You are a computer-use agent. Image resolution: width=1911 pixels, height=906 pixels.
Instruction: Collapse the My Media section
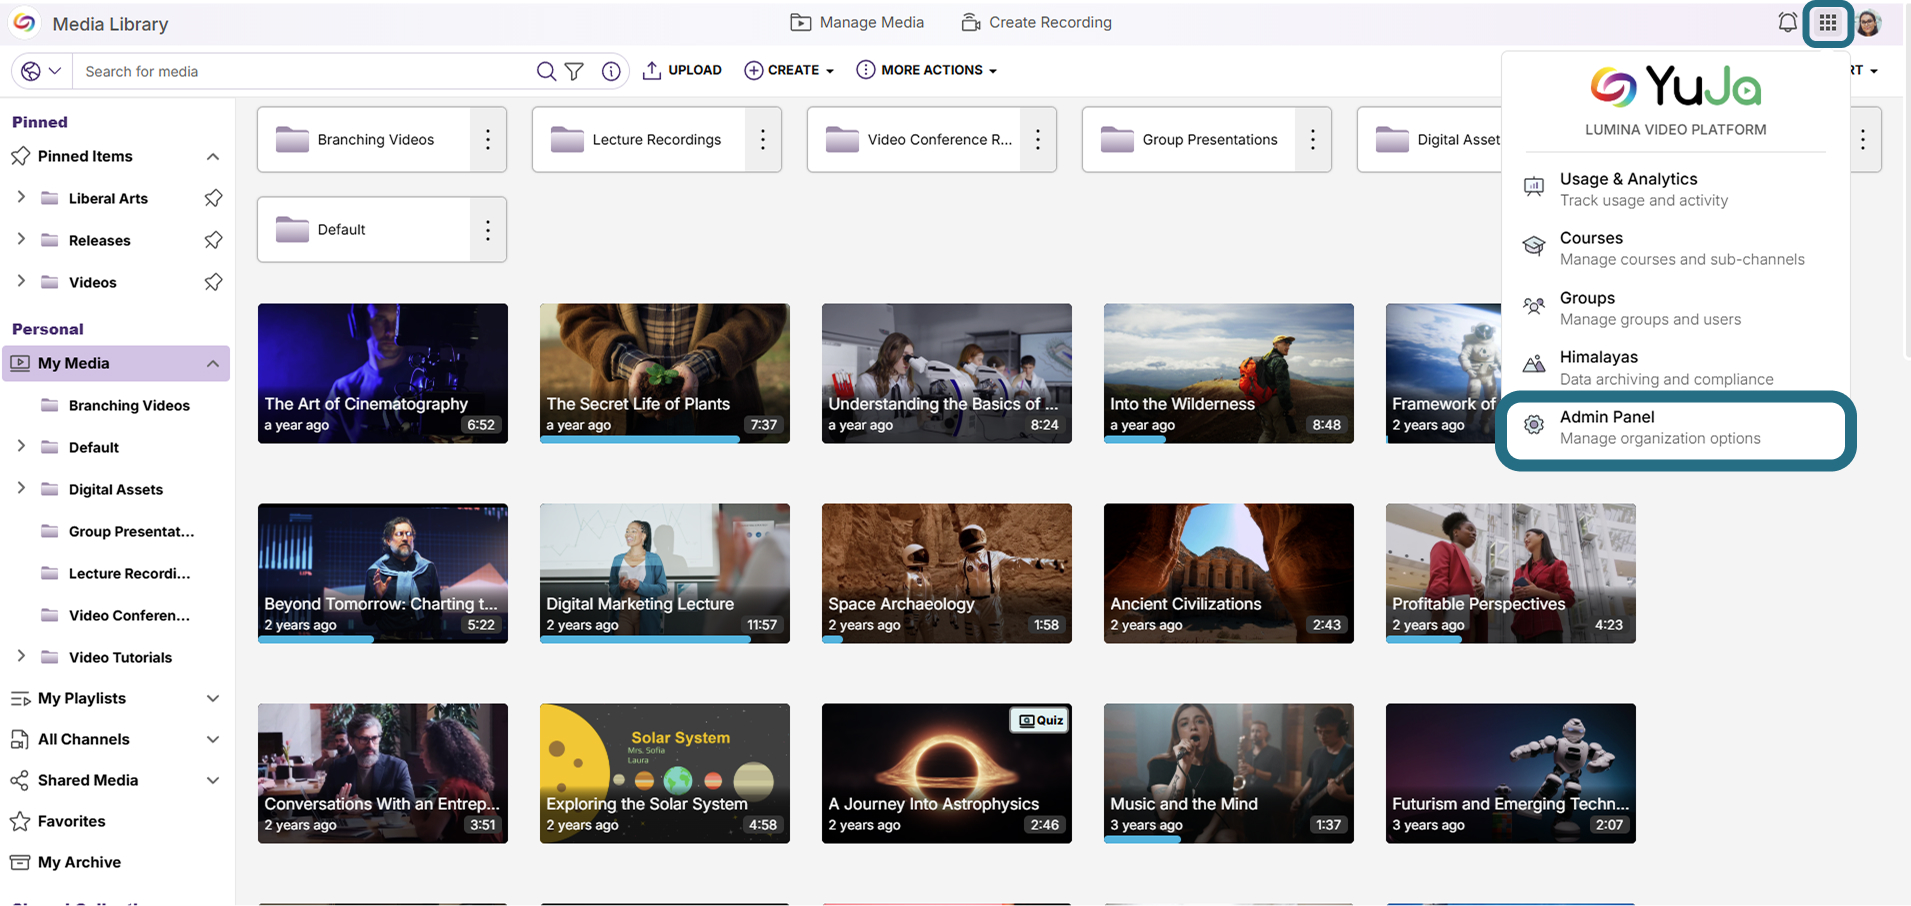pyautogui.click(x=213, y=363)
